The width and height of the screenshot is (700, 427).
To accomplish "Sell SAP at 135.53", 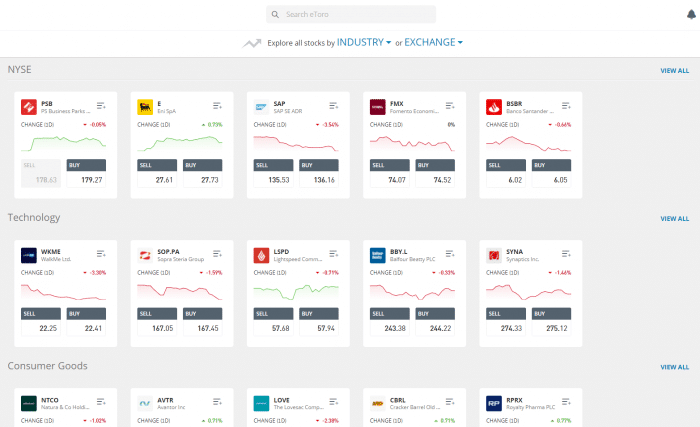I will 273,173.
